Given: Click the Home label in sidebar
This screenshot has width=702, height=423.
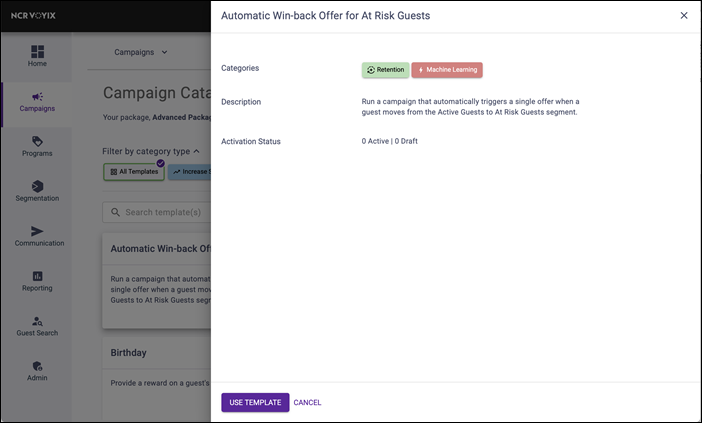Looking at the screenshot, I should (x=37, y=64).
